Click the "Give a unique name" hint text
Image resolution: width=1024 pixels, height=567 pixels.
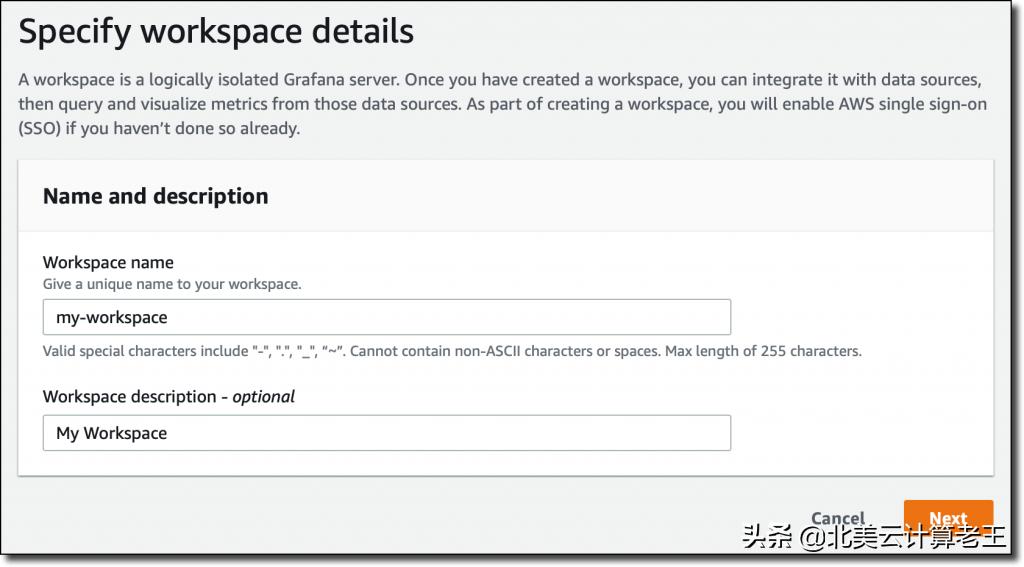click(x=171, y=284)
